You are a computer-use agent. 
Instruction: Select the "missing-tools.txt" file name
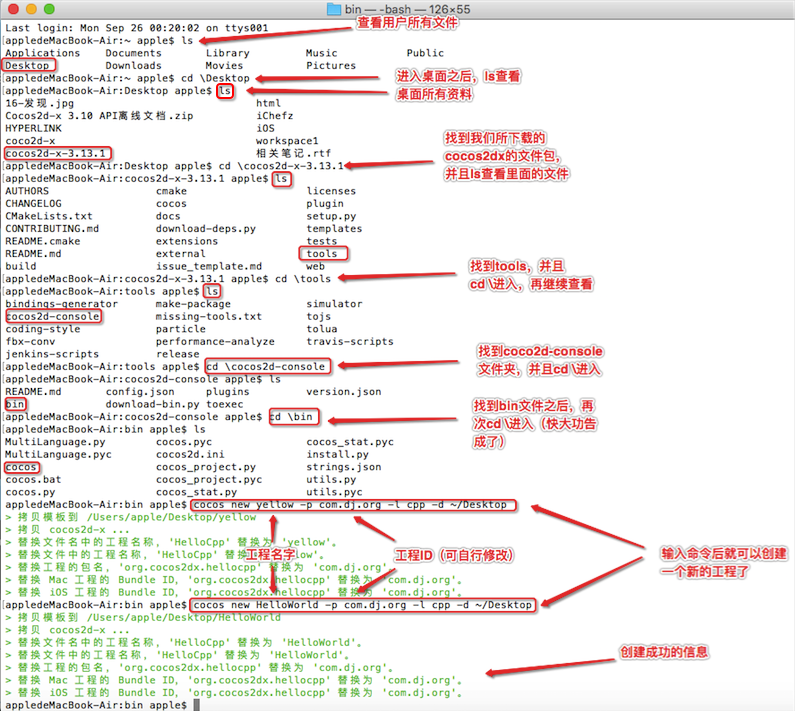209,316
